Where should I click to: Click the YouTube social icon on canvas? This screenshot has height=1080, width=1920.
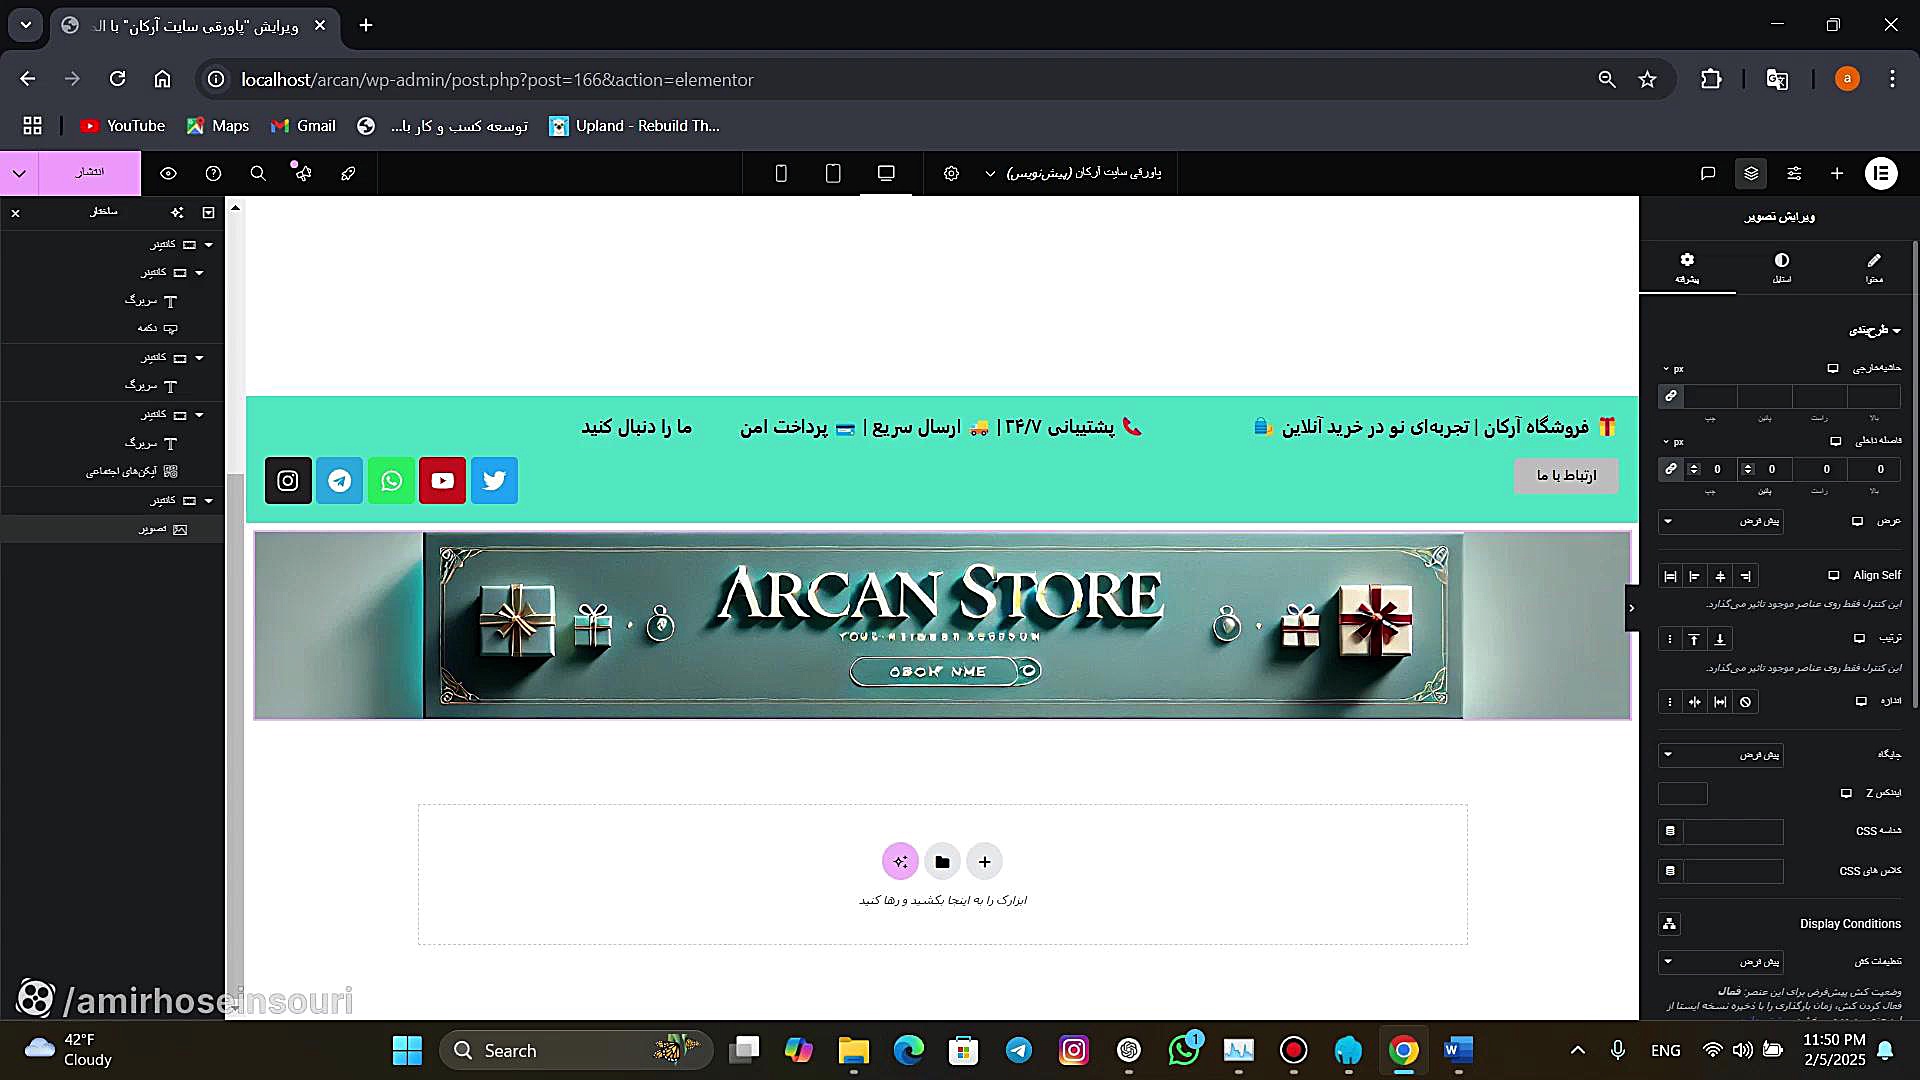pyautogui.click(x=443, y=480)
